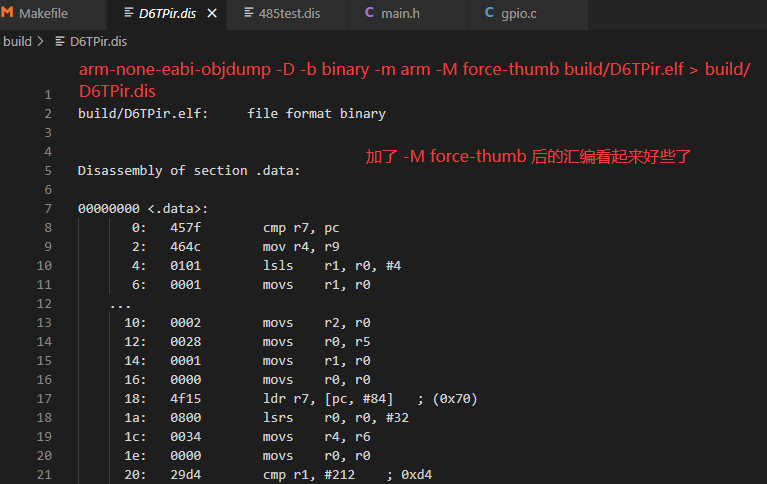Expand the breadcrumb chevron after build
The image size is (767, 484).
(x=41, y=42)
